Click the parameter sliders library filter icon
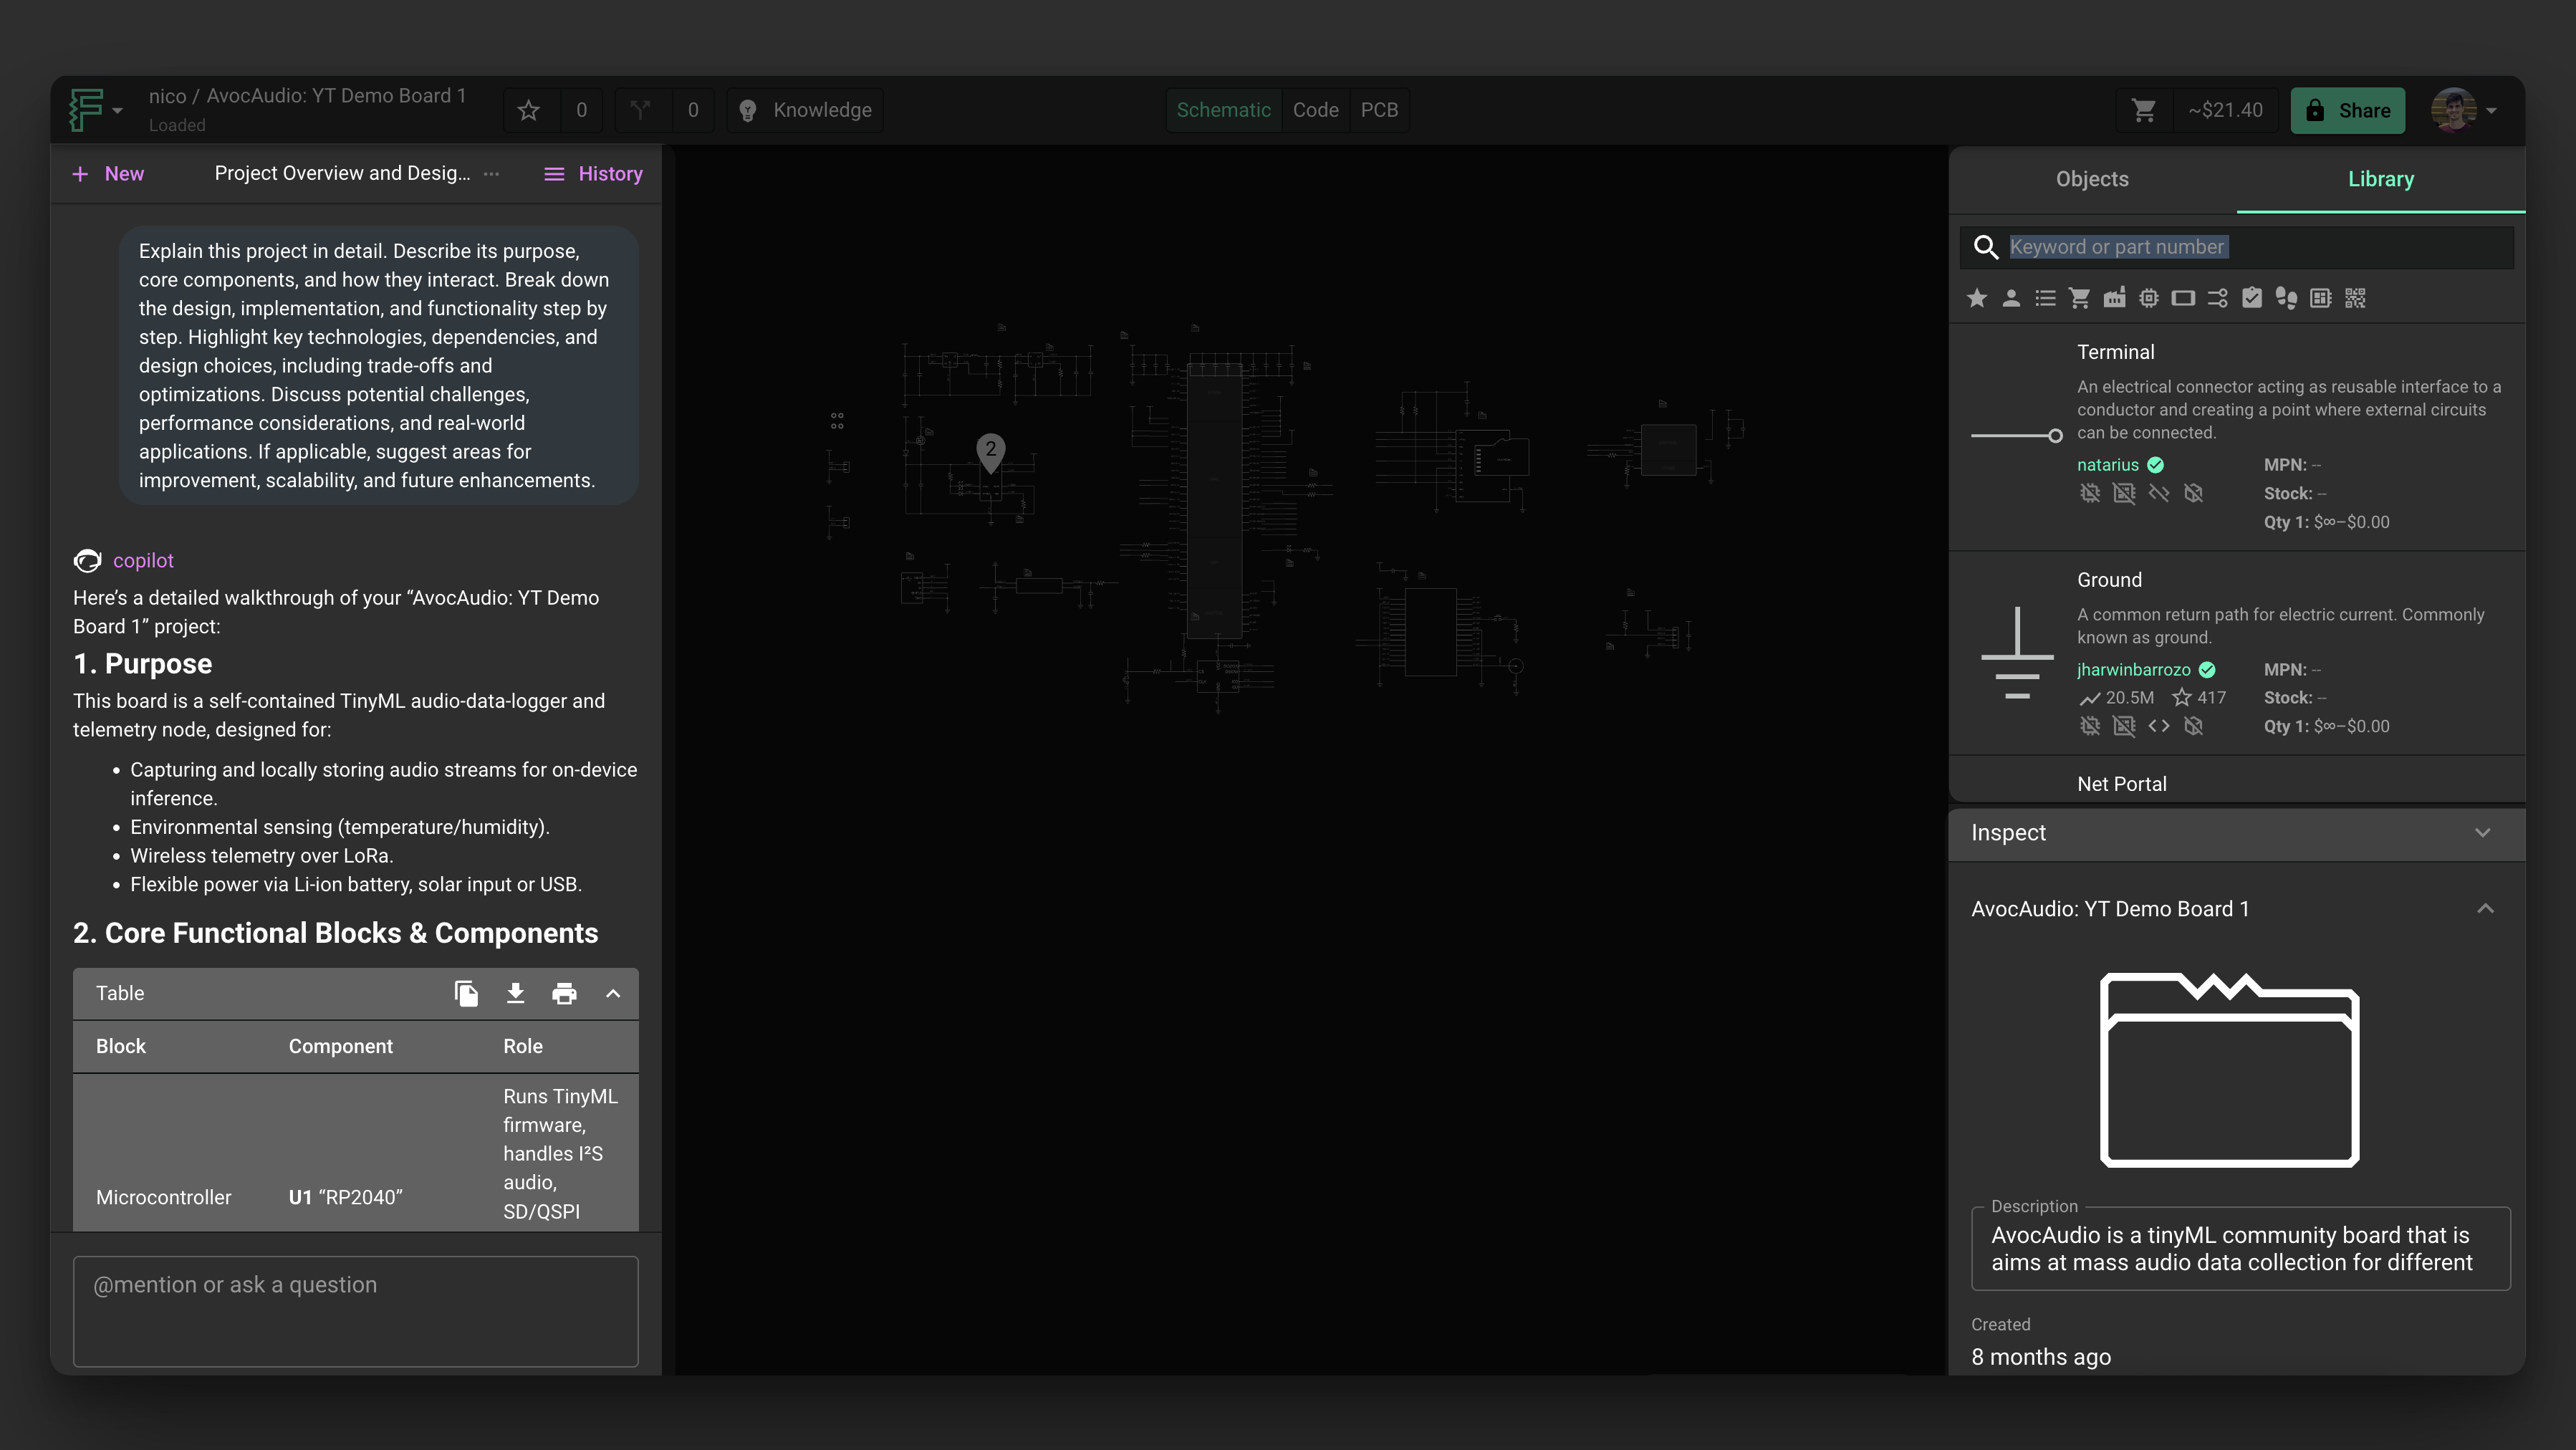The height and width of the screenshot is (1450, 2576). tap(2217, 298)
